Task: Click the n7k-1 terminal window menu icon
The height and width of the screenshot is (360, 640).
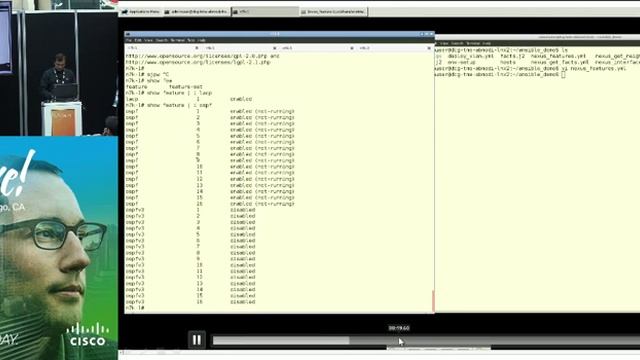Action: [128, 34]
